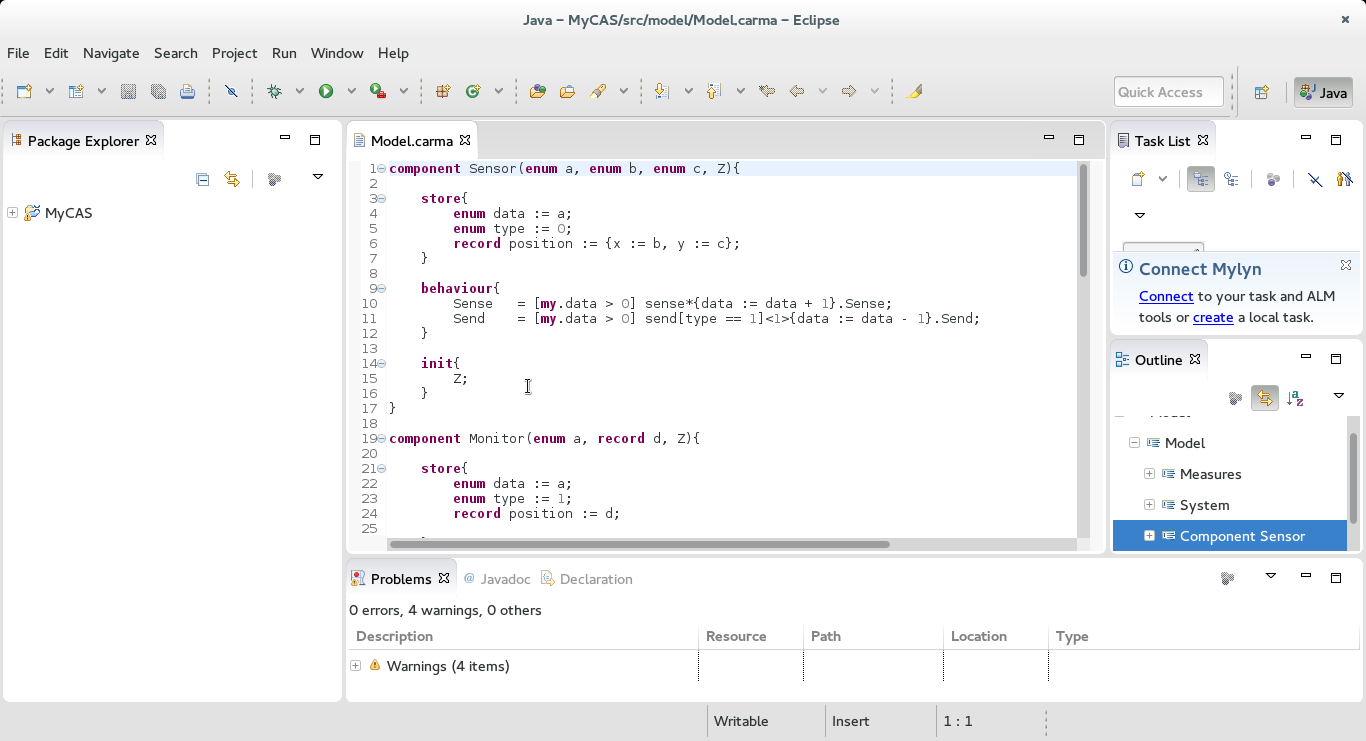Switch to the Javadoc tab
The width and height of the screenshot is (1366, 741).
[497, 579]
